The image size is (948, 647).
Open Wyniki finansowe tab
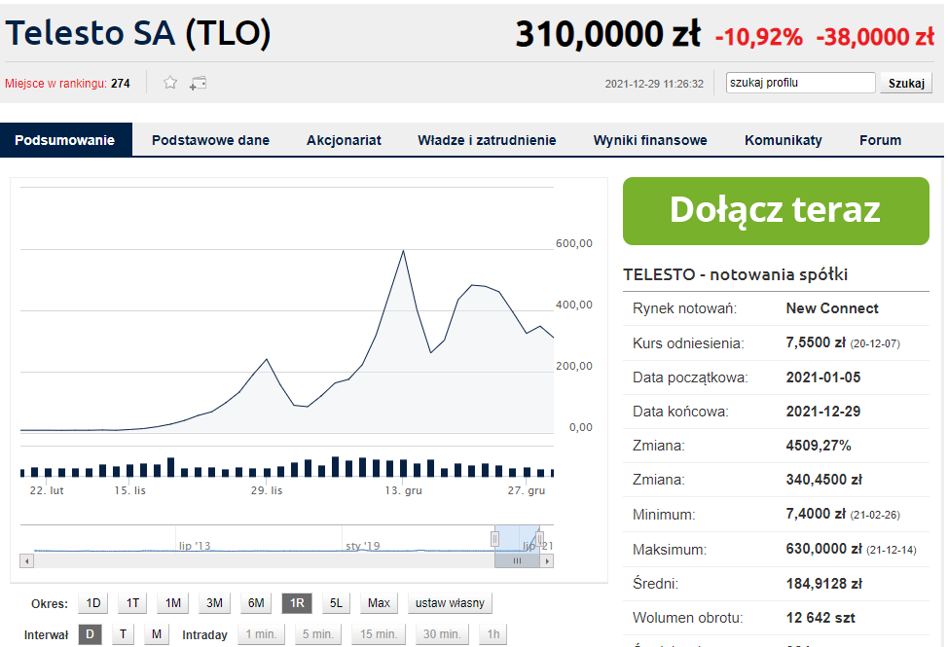(x=650, y=140)
